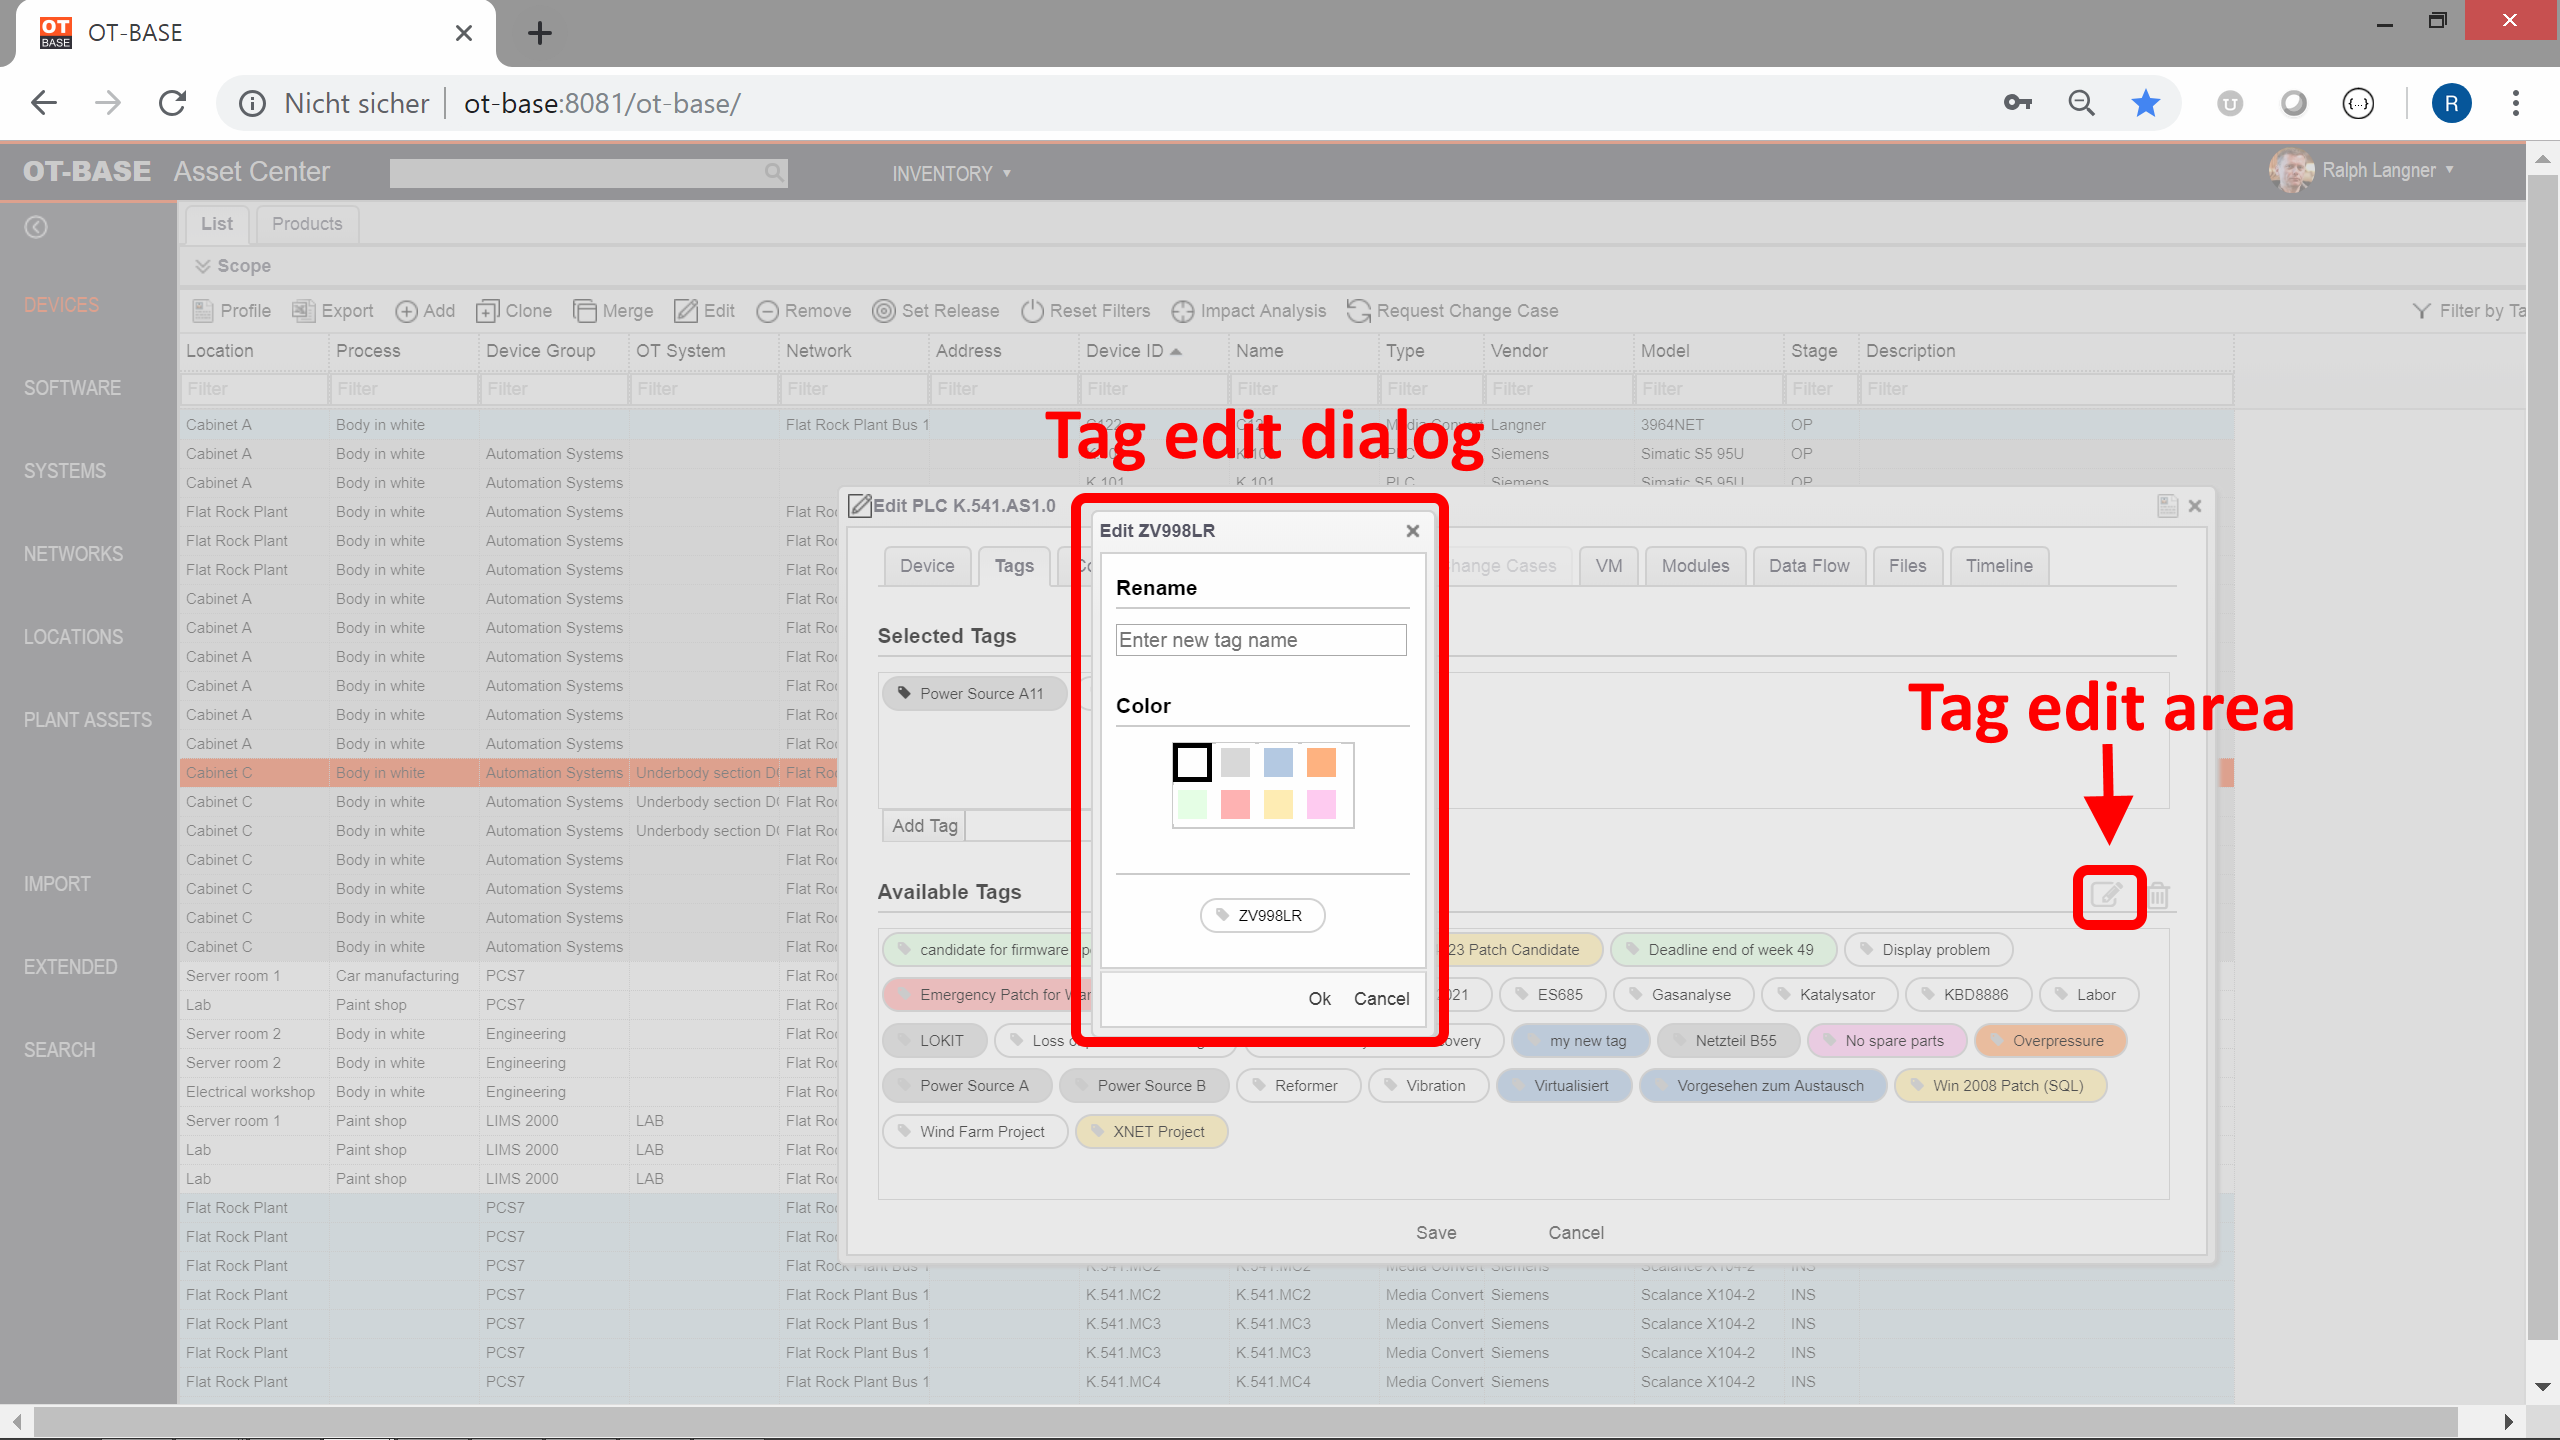Image resolution: width=2560 pixels, height=1440 pixels.
Task: Open PLANT ASSETS in the left sidebar
Action: pos(88,720)
